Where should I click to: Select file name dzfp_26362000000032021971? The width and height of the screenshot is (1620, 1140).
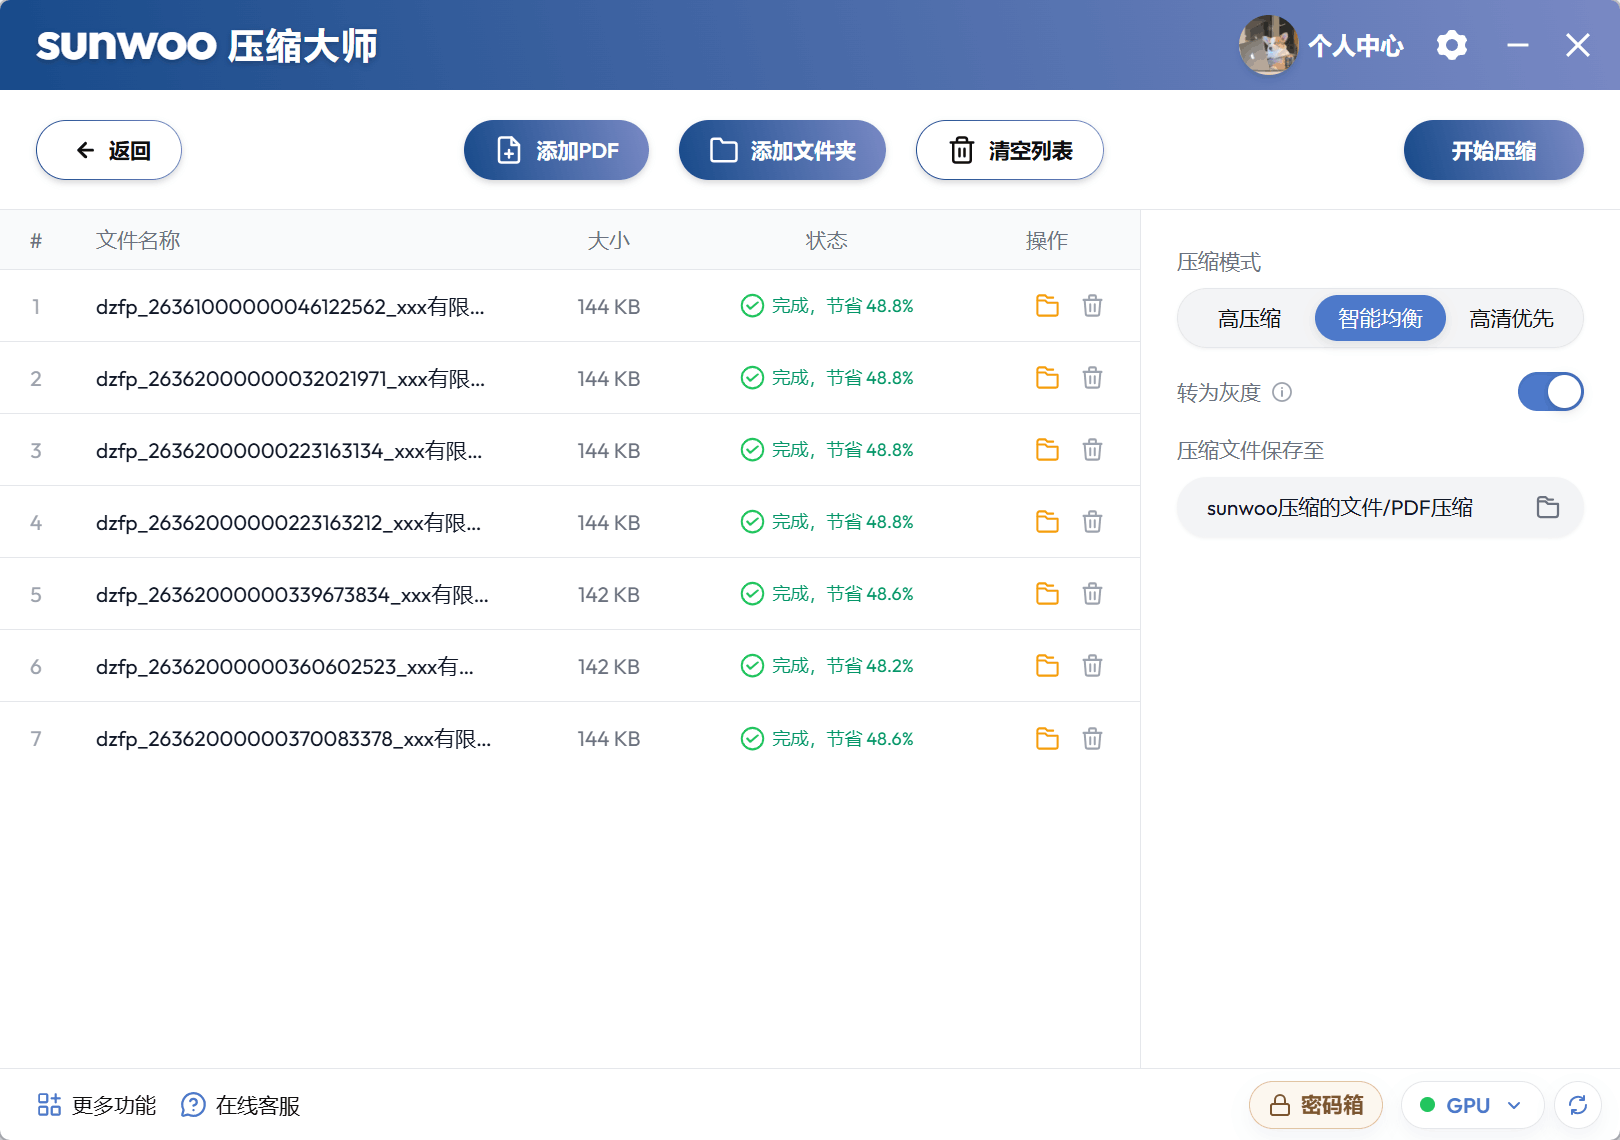tap(290, 379)
